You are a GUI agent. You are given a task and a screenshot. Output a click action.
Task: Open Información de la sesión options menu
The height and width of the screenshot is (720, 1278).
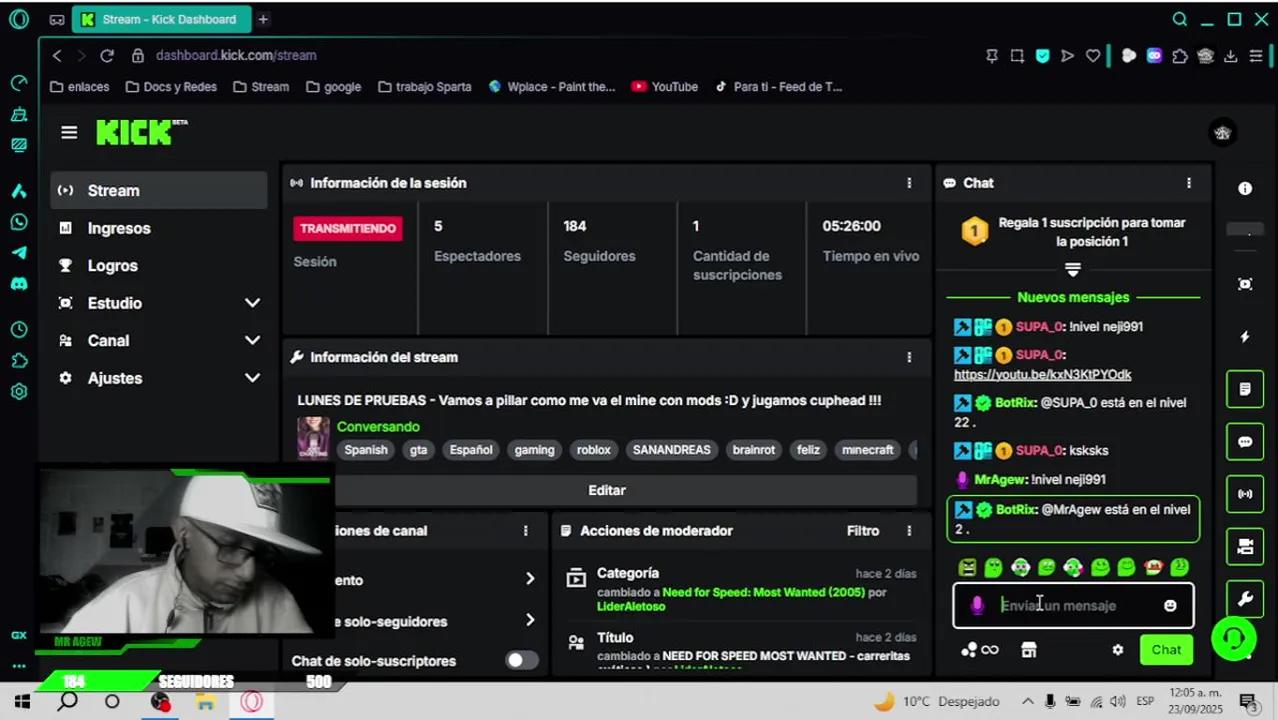click(909, 183)
